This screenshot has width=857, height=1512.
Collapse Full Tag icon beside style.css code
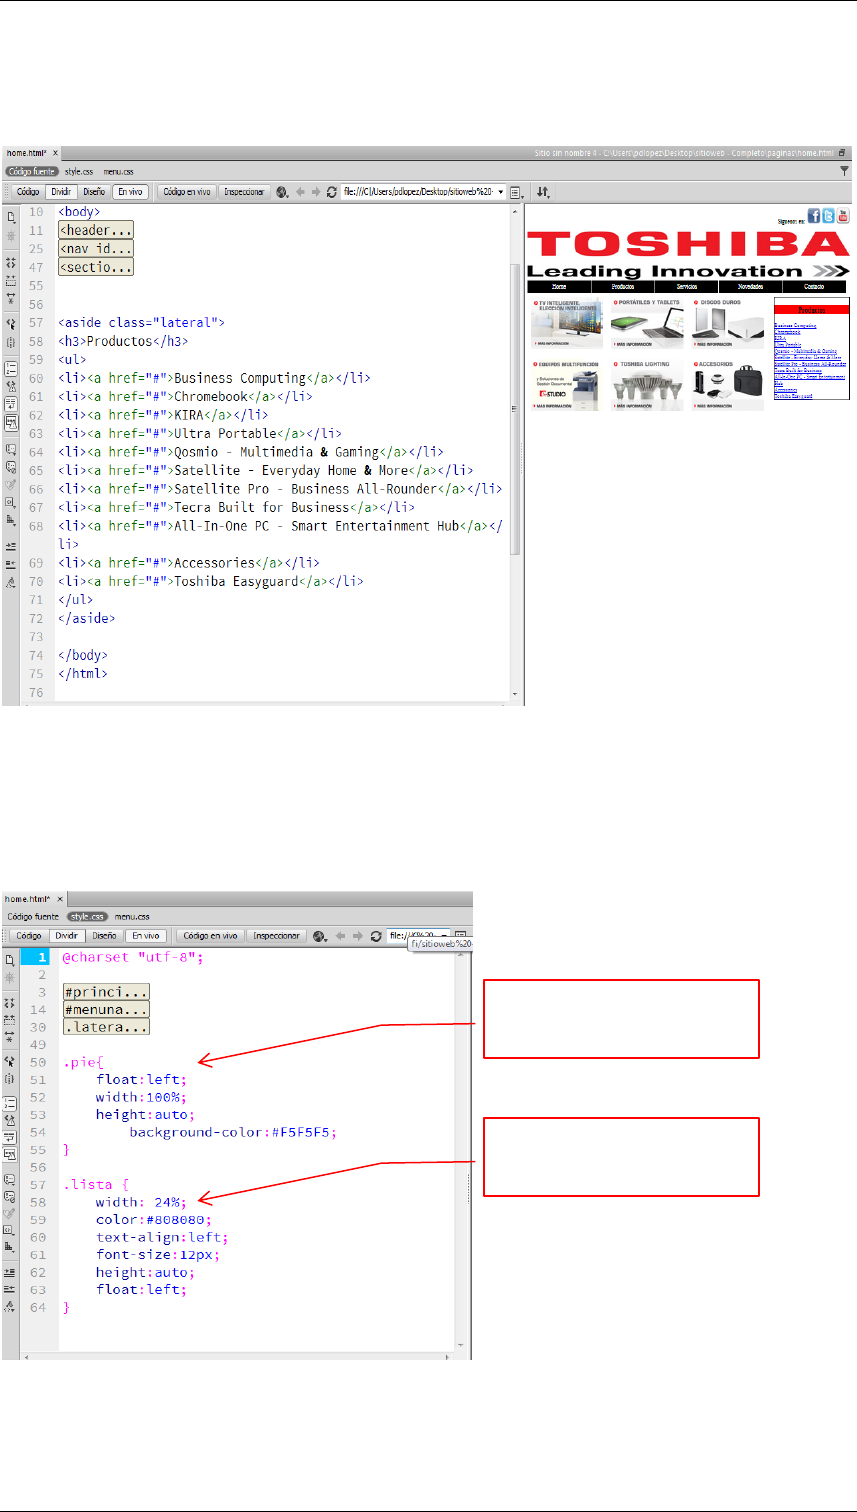click(9, 1002)
